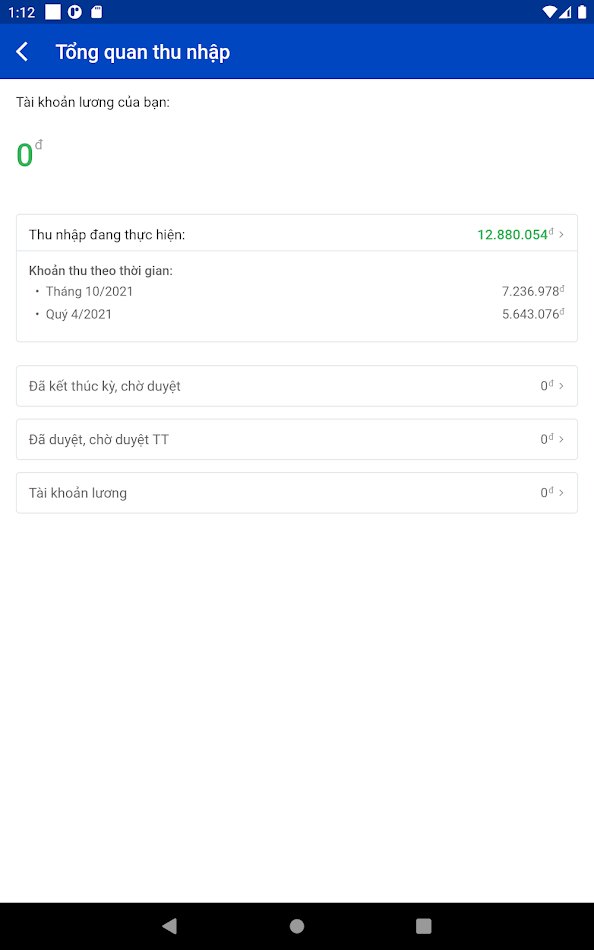
Task: Tap the signal strength icon in status bar
Action: tap(566, 11)
